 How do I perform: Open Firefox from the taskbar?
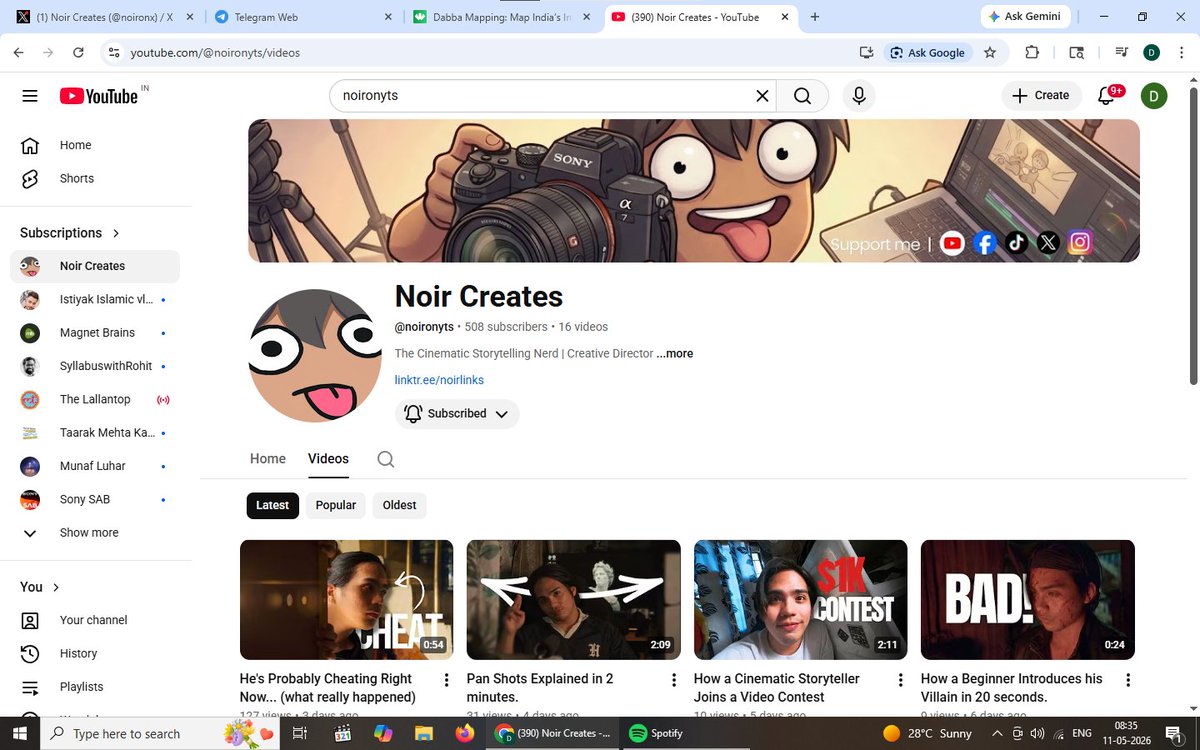click(x=464, y=733)
